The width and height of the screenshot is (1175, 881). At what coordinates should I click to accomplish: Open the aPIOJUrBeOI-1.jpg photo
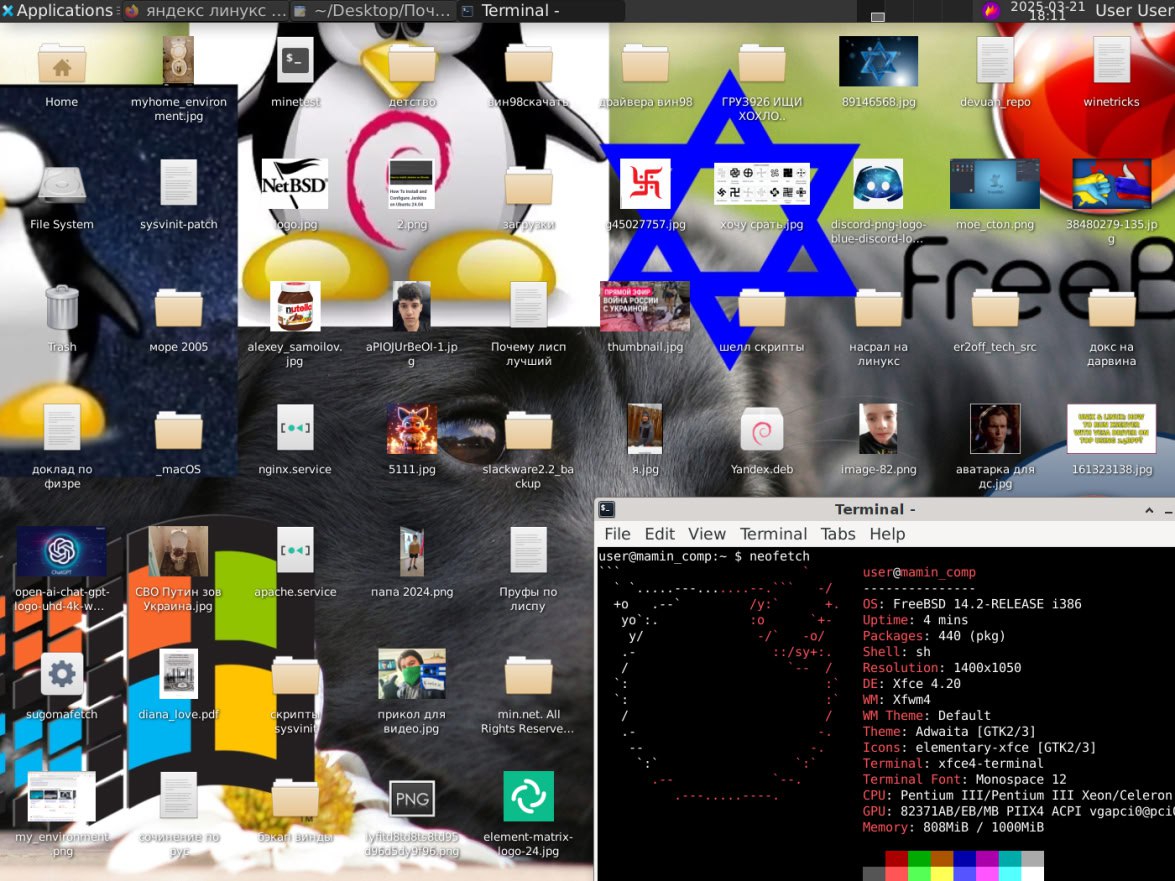point(411,306)
